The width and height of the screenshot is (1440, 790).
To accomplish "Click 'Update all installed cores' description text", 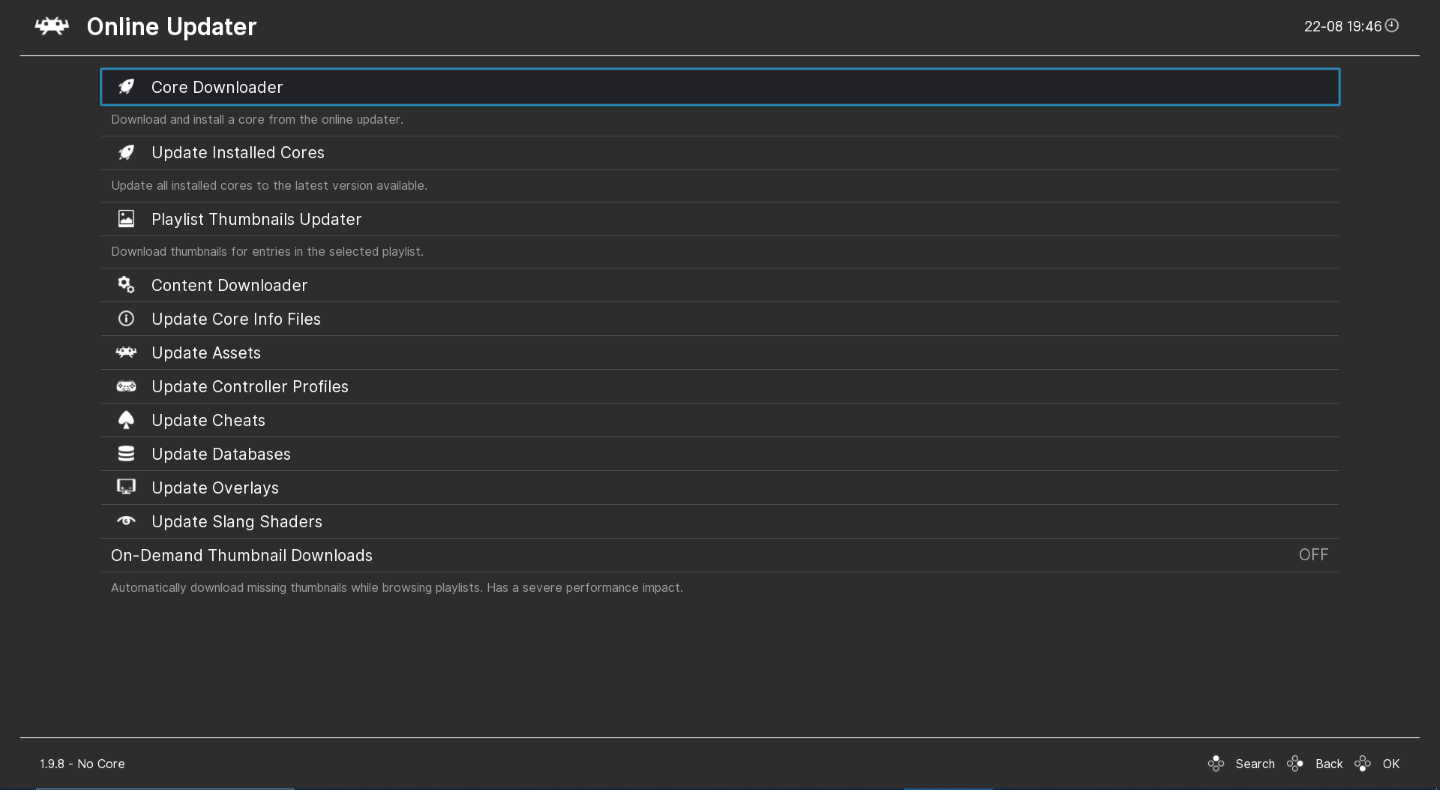I will click(269, 186).
